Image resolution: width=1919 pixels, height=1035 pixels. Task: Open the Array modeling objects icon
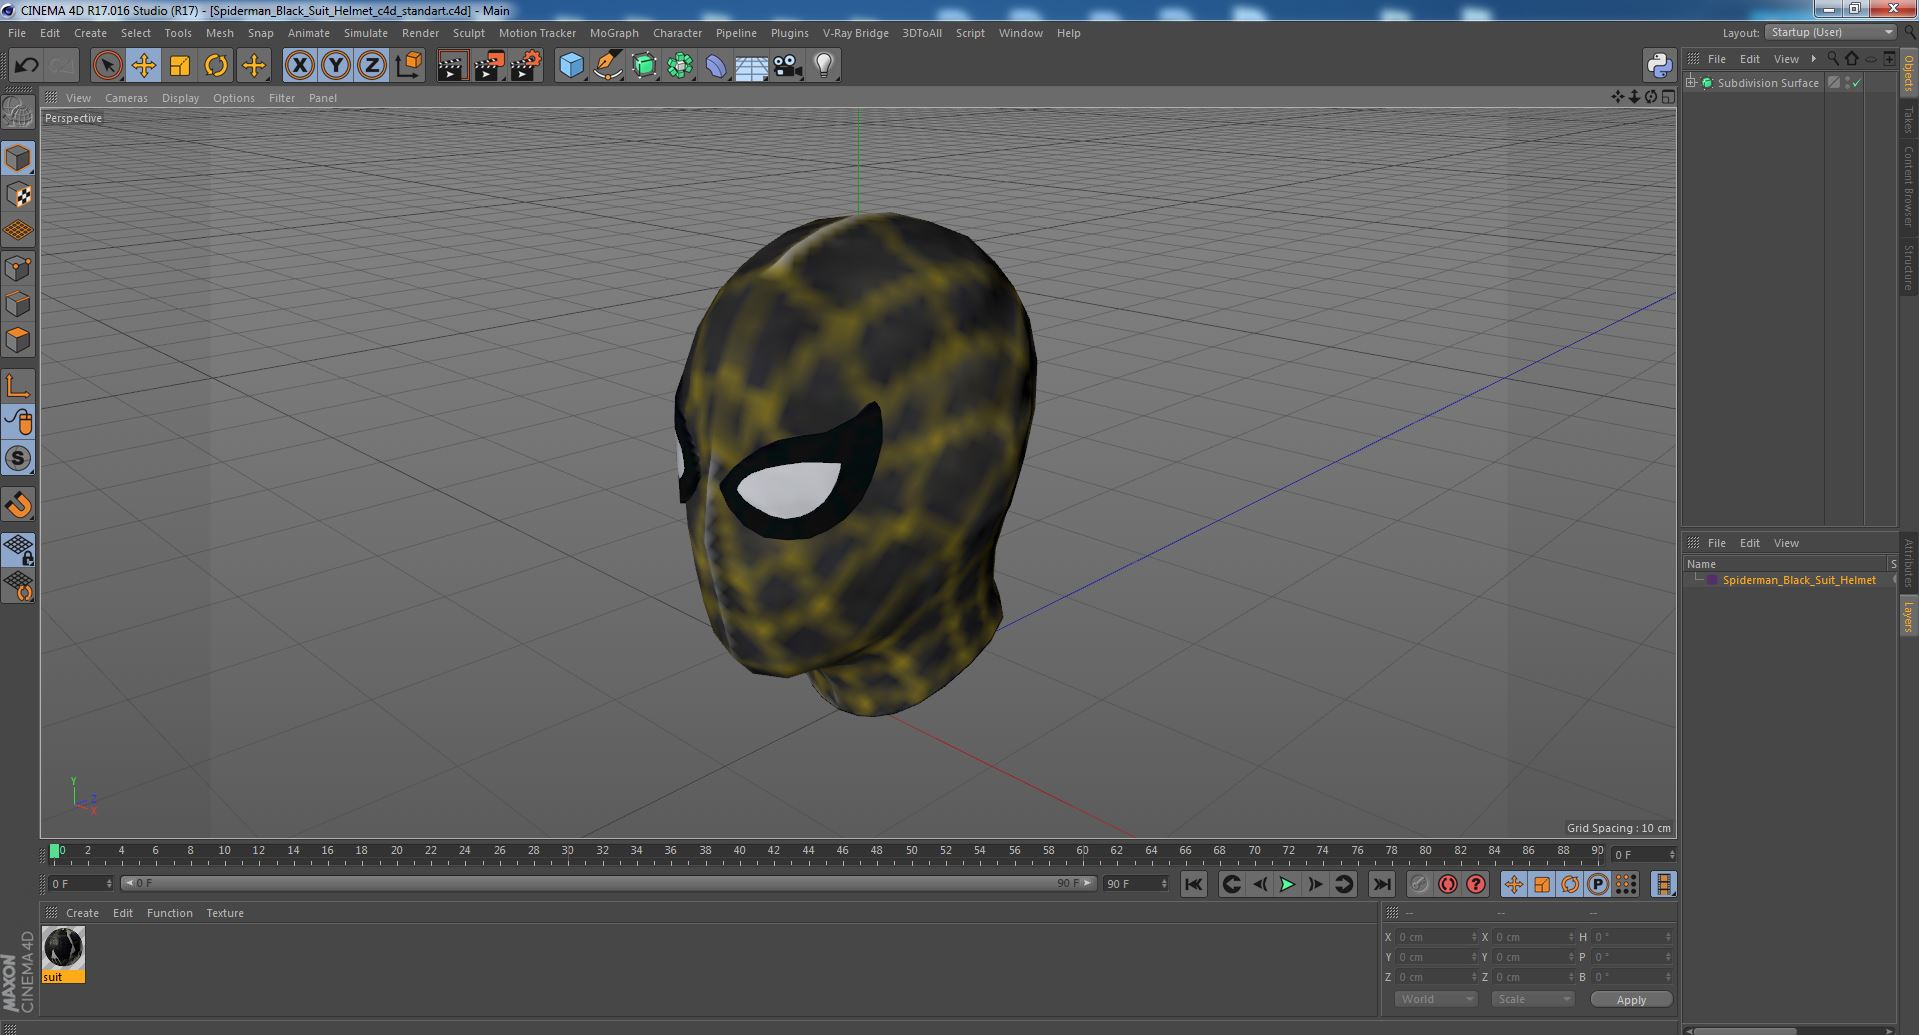[x=680, y=66]
